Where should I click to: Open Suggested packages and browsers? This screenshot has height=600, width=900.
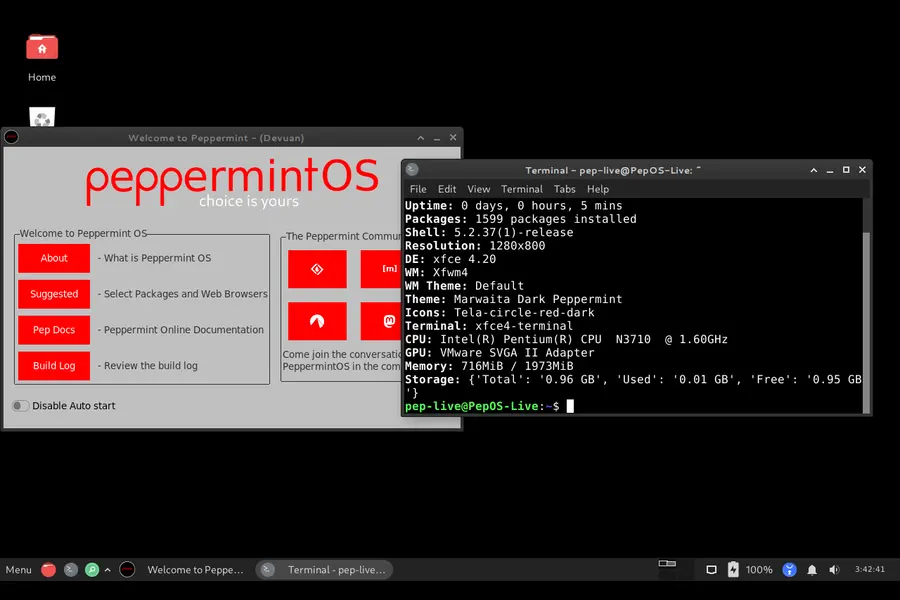coord(54,294)
